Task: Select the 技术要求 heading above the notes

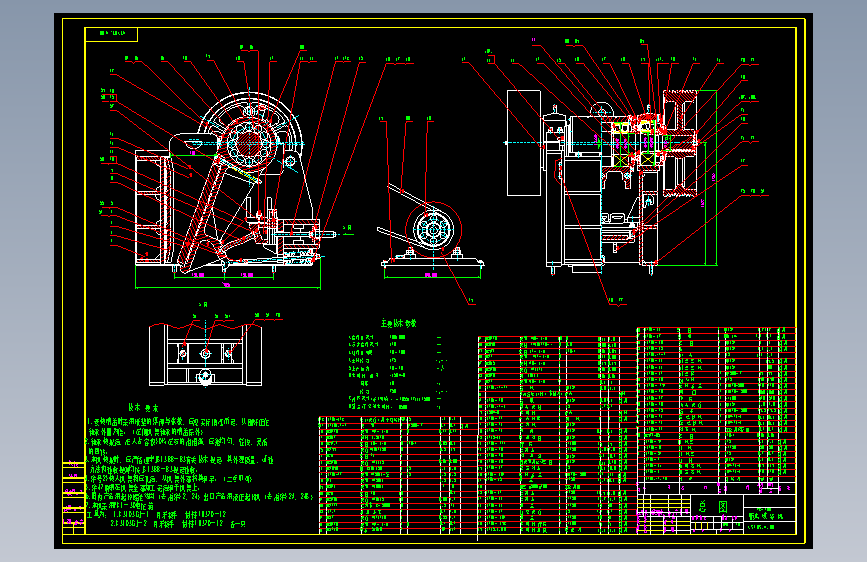Action: (143, 408)
